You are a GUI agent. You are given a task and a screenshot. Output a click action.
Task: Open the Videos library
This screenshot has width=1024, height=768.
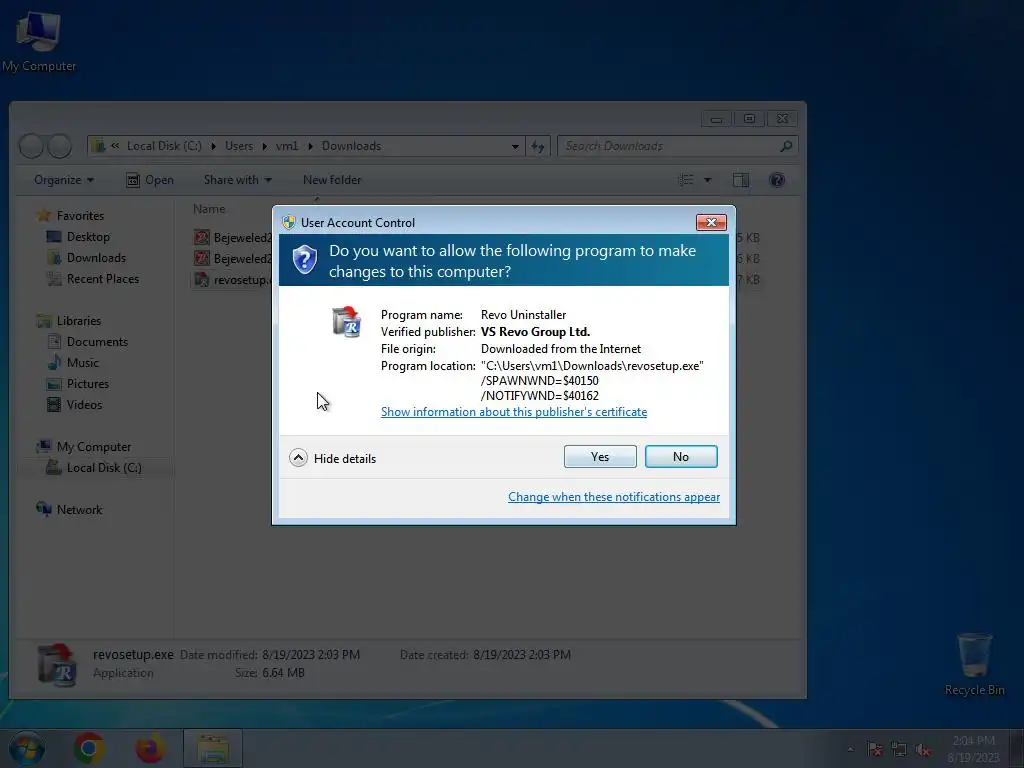[84, 404]
